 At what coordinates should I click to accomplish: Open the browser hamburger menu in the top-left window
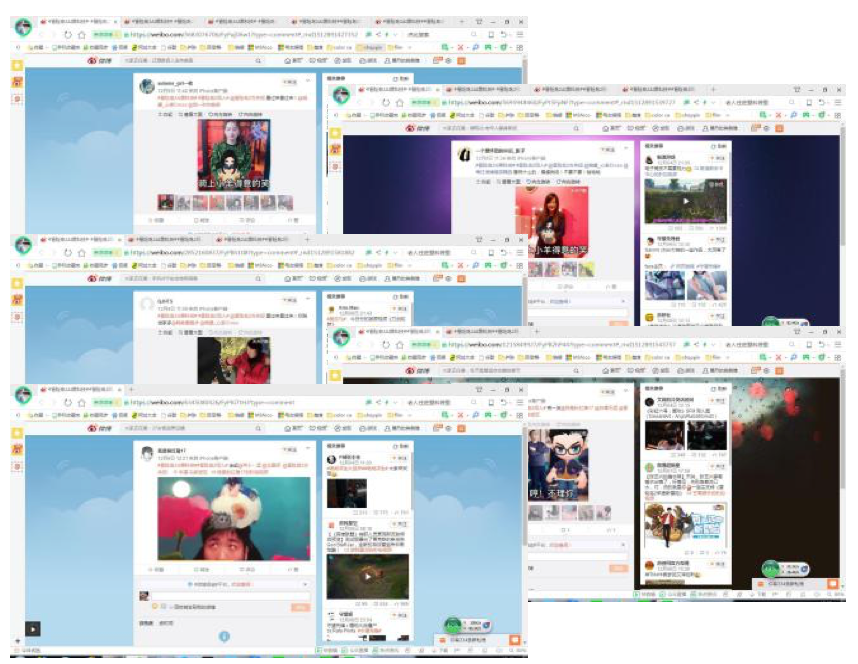pyautogui.click(x=520, y=34)
